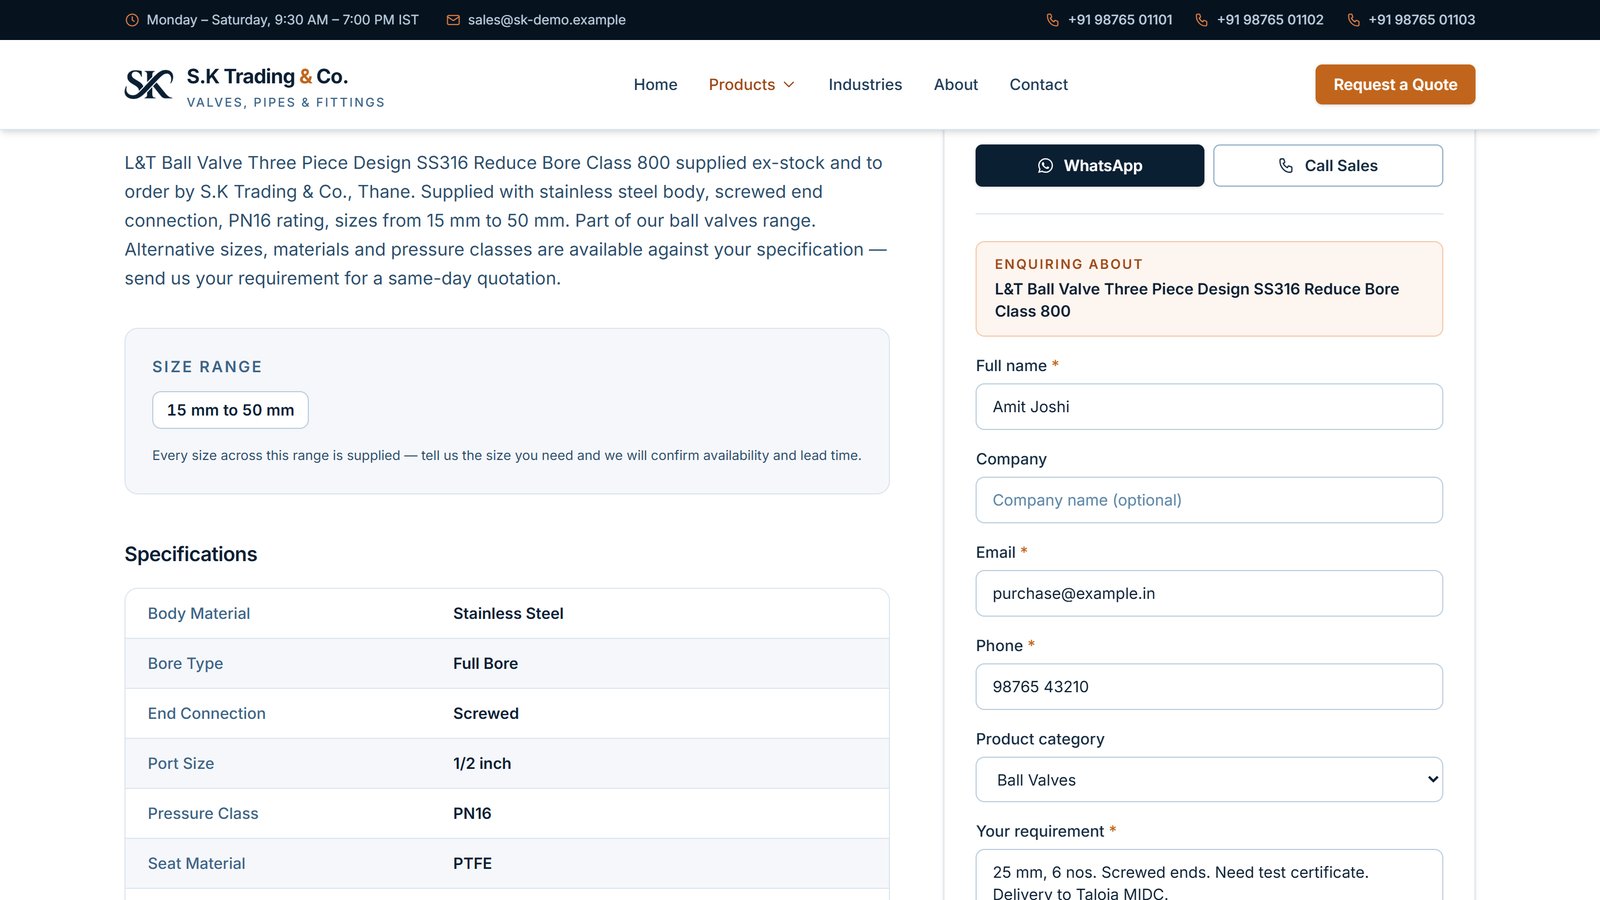This screenshot has height=900, width=1600.
Task: Click the Screwed end connection value
Action: (486, 714)
